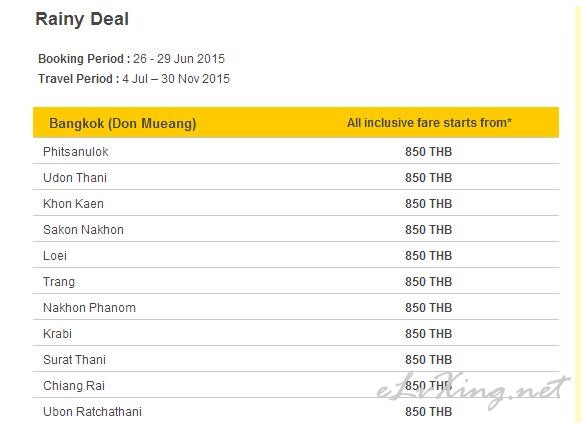The image size is (581, 423).
Task: Select the Ubon Ratchathani destination
Action: point(92,412)
